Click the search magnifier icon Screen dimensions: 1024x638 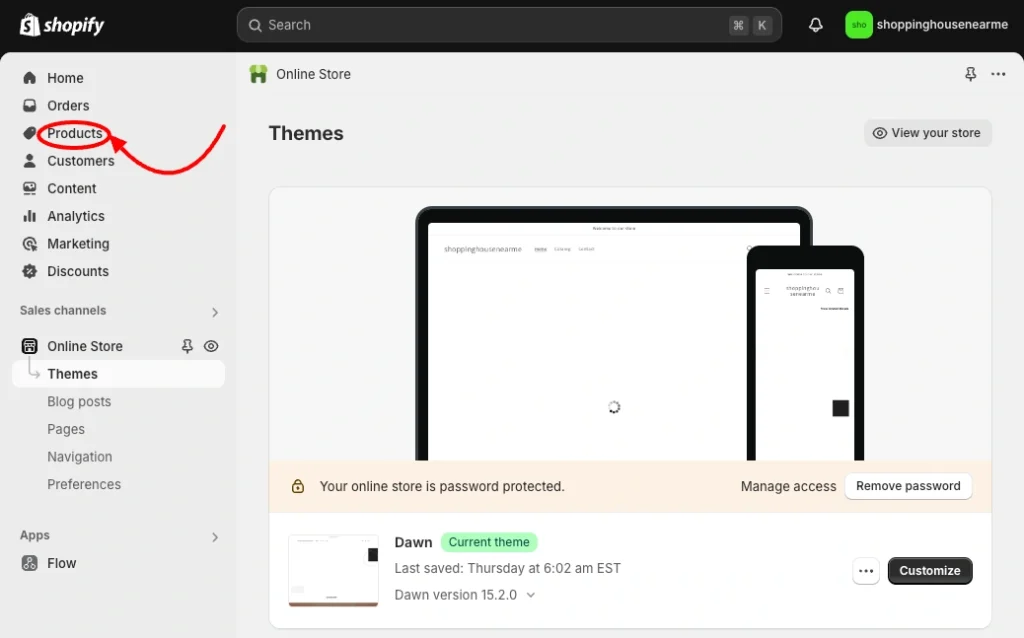tap(255, 25)
